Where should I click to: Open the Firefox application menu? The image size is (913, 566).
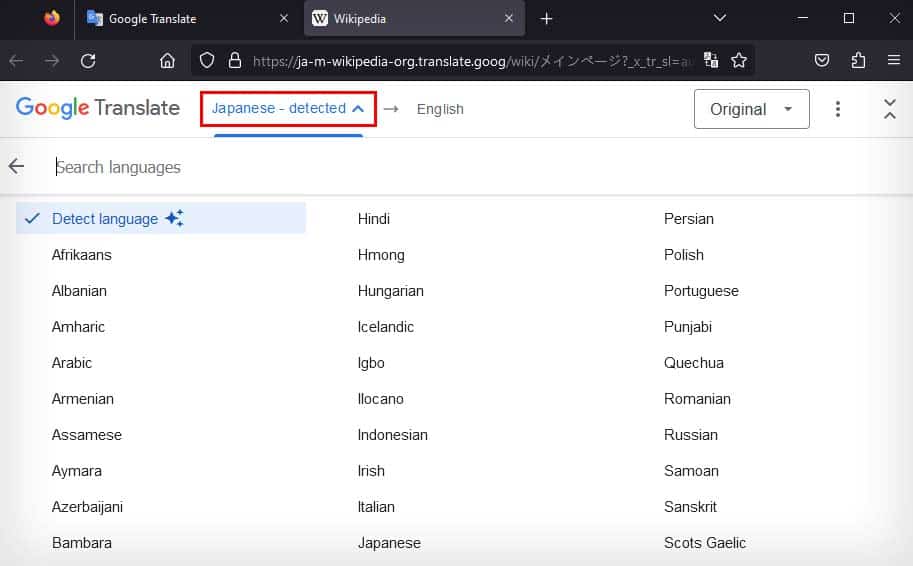click(894, 60)
